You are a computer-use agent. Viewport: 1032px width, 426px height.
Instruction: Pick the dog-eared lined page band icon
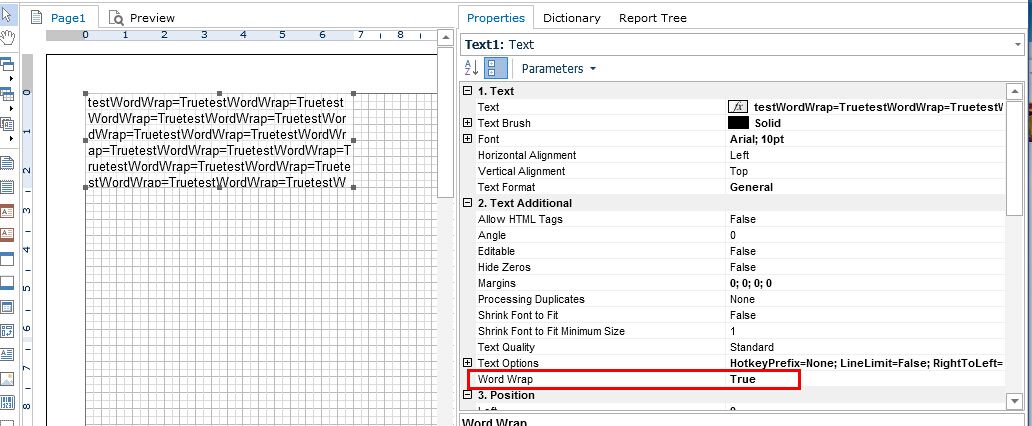pyautogui.click(x=7, y=163)
